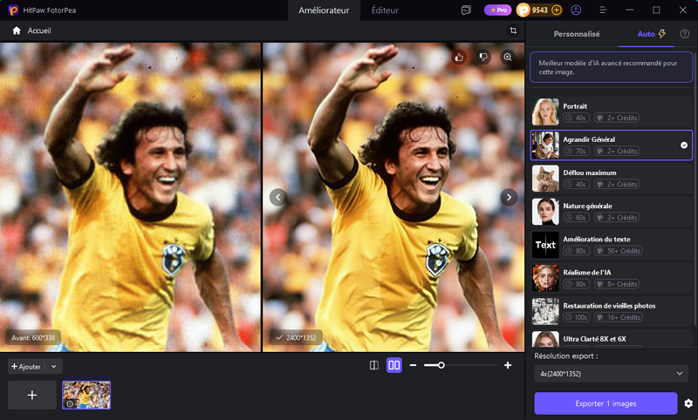Open the crop tool icon

click(513, 30)
